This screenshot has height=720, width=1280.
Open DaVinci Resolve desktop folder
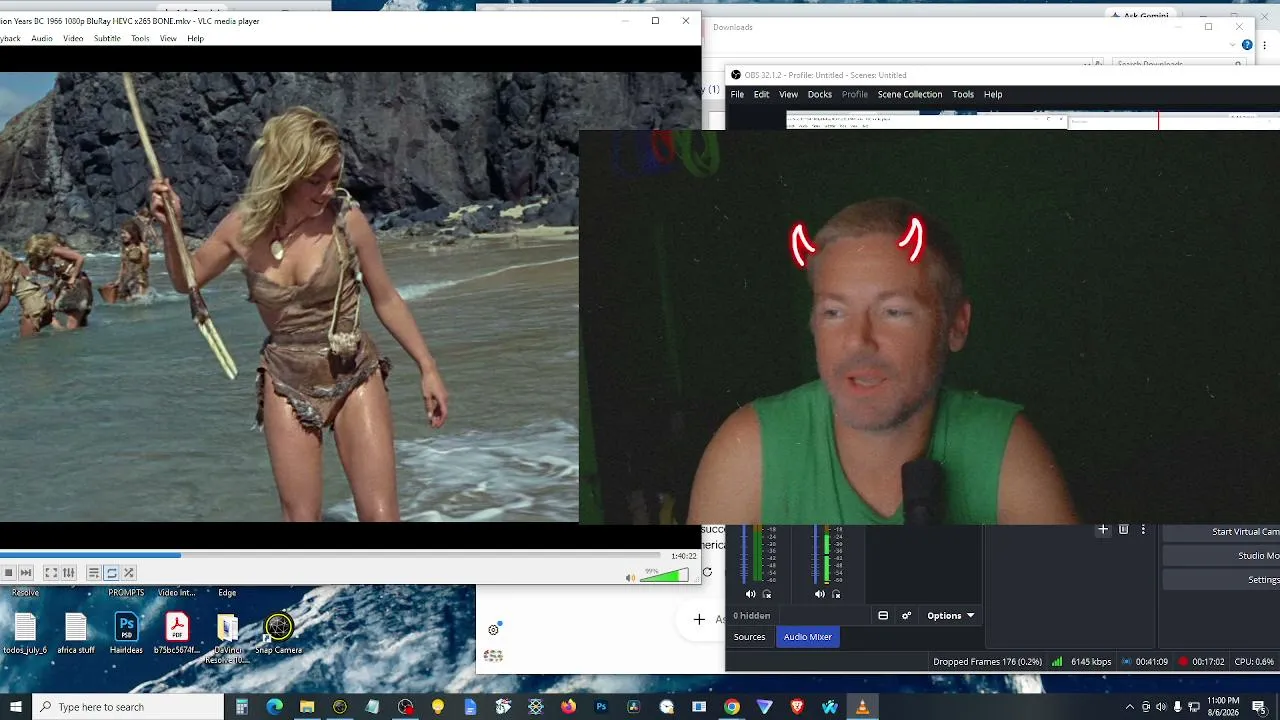[228, 639]
